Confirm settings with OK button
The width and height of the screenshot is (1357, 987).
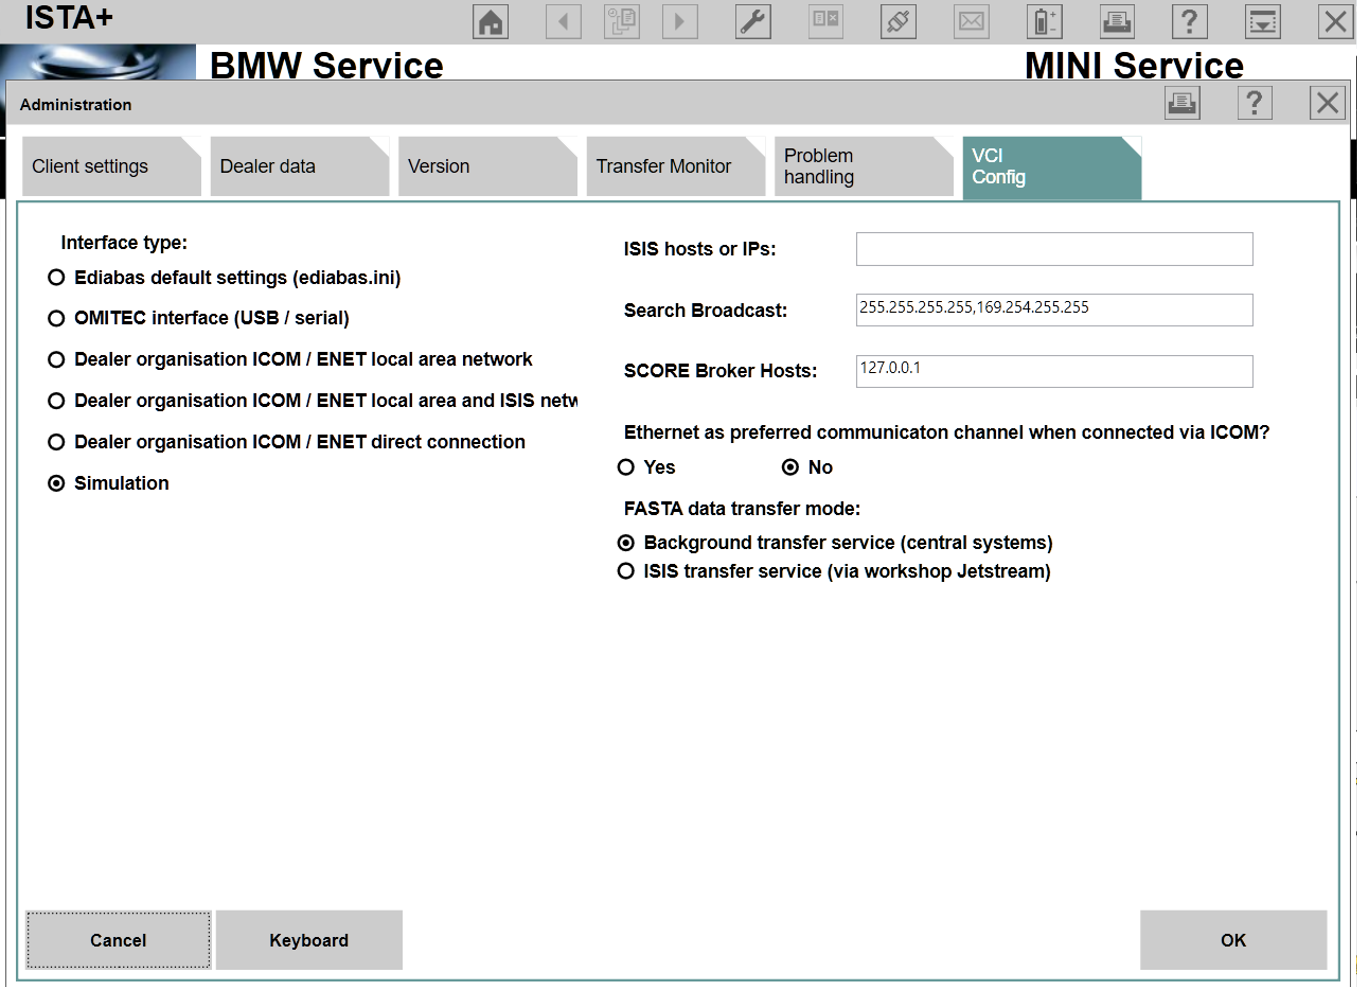[x=1233, y=940]
